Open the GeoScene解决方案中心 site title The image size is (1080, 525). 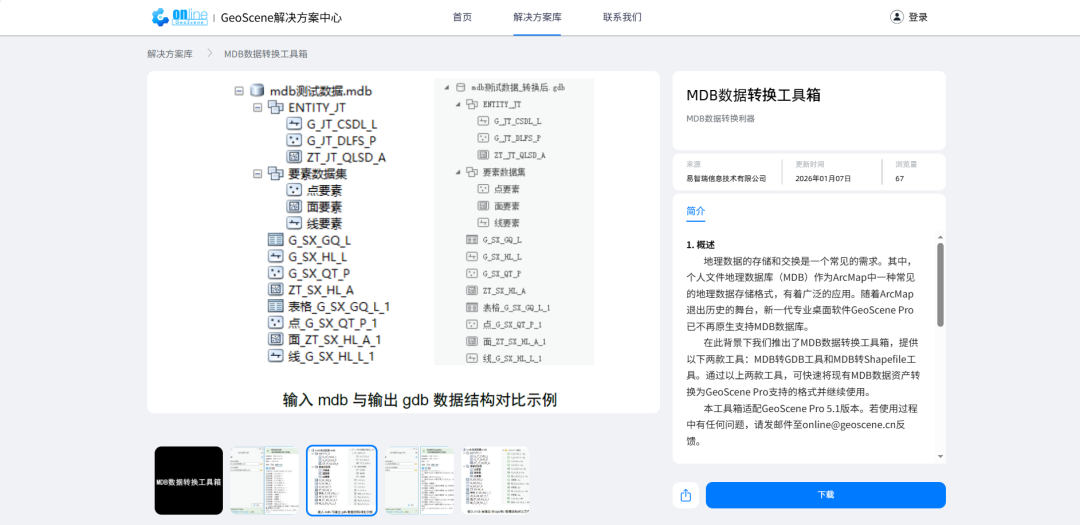point(281,18)
